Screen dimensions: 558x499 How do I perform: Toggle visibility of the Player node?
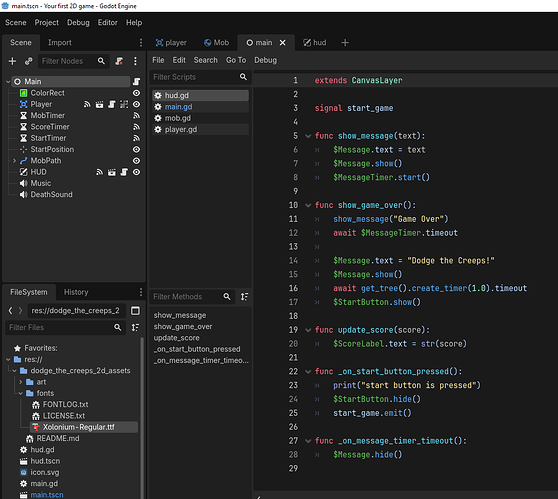coord(136,104)
